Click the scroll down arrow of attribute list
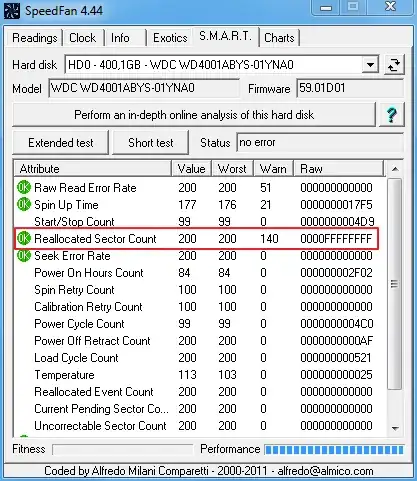The image size is (417, 481). click(395, 428)
